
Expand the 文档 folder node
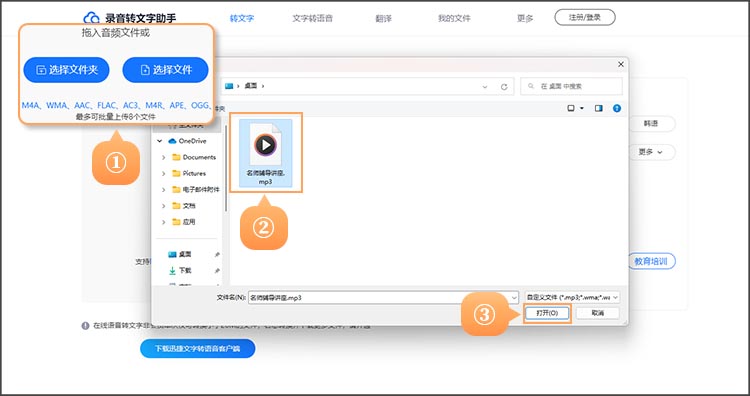[x=164, y=206]
